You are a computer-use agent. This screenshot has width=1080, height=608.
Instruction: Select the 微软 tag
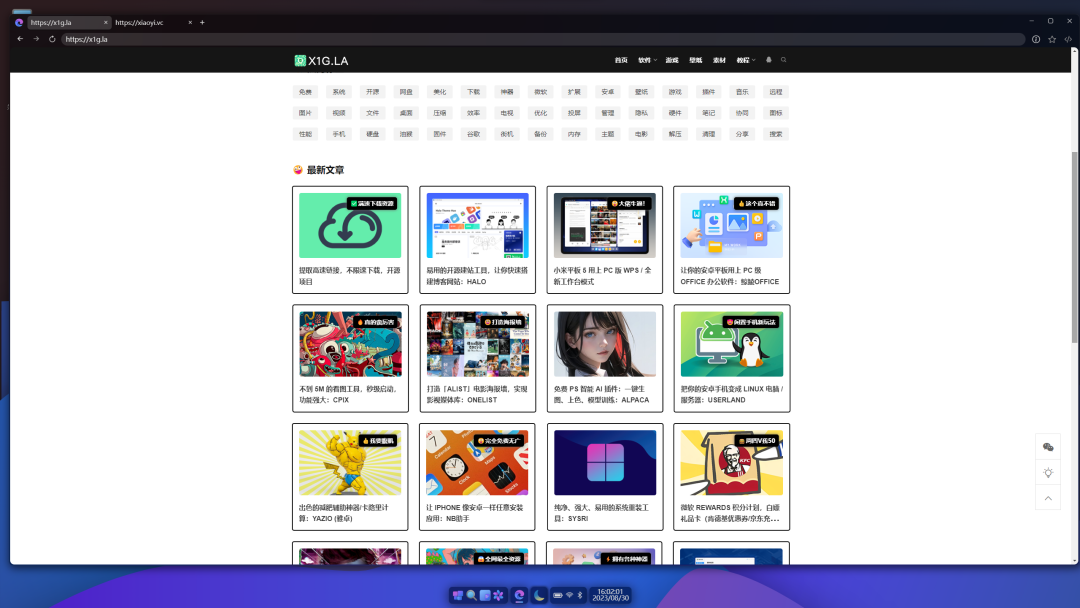[541, 92]
